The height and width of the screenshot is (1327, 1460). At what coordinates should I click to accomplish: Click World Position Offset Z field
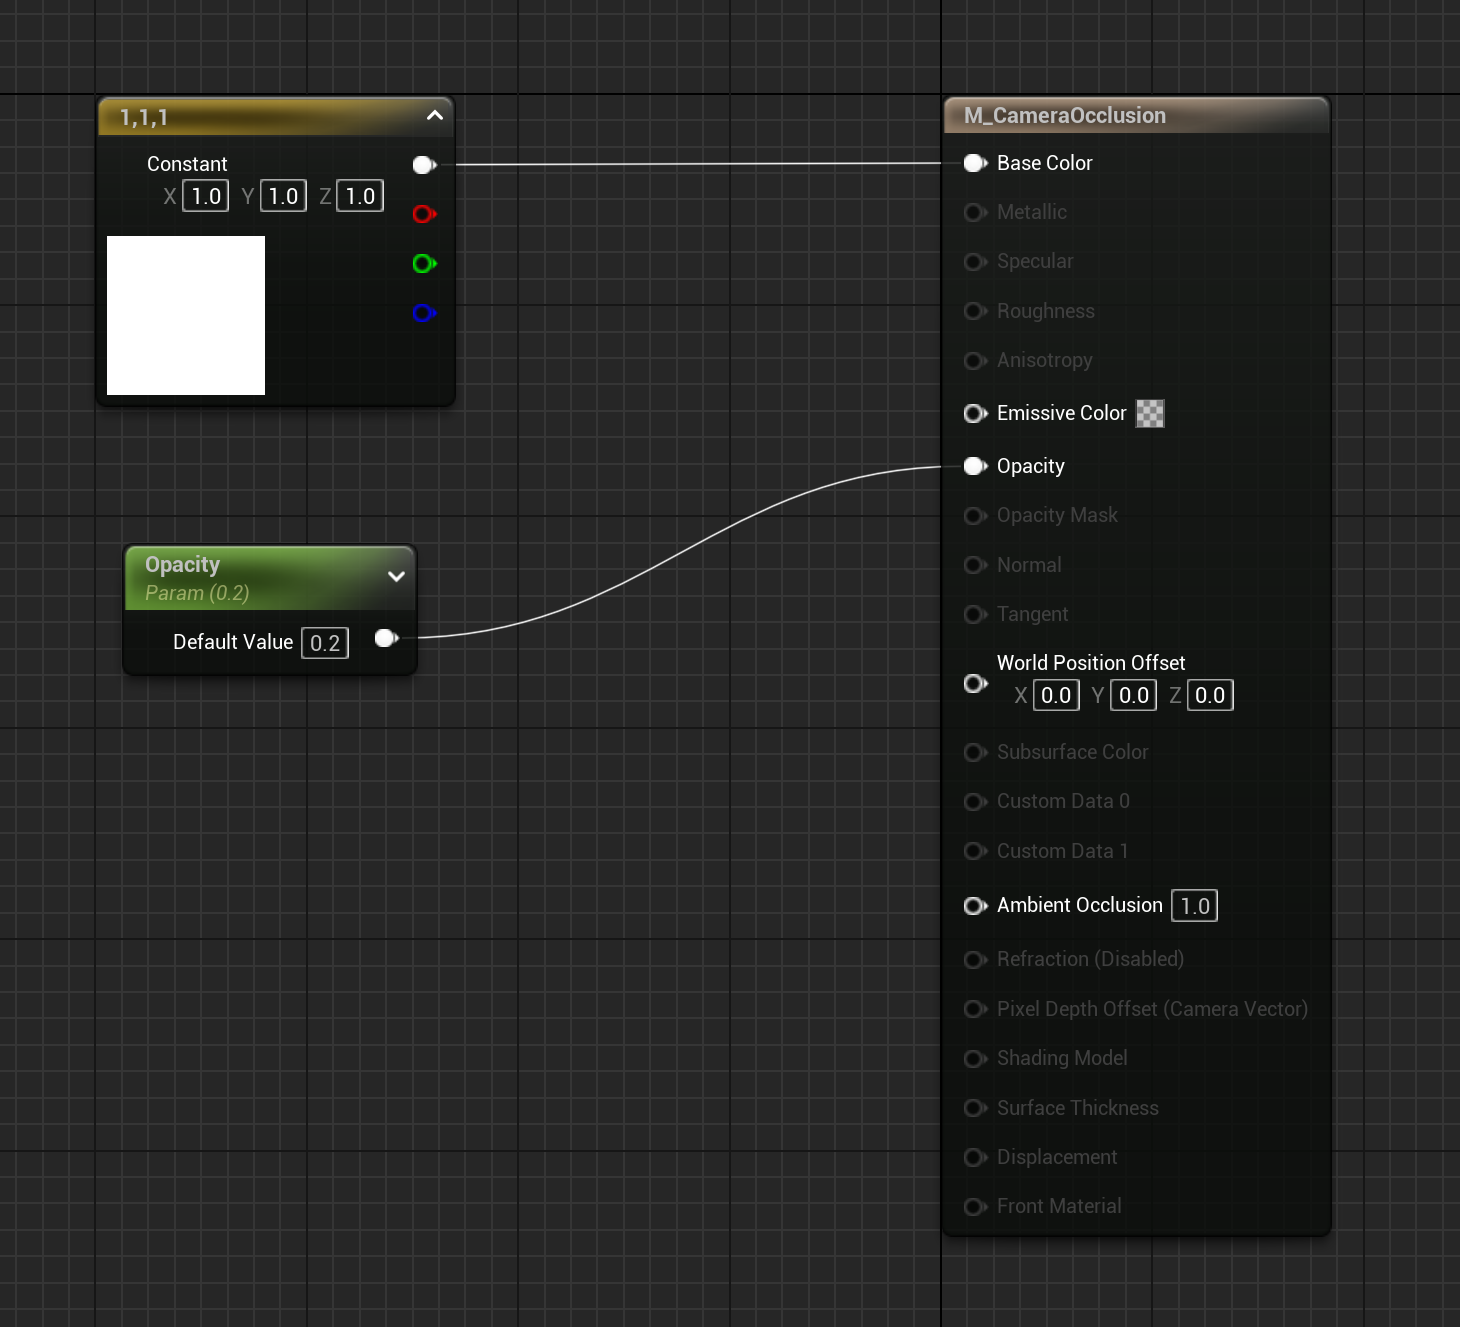[1210, 695]
